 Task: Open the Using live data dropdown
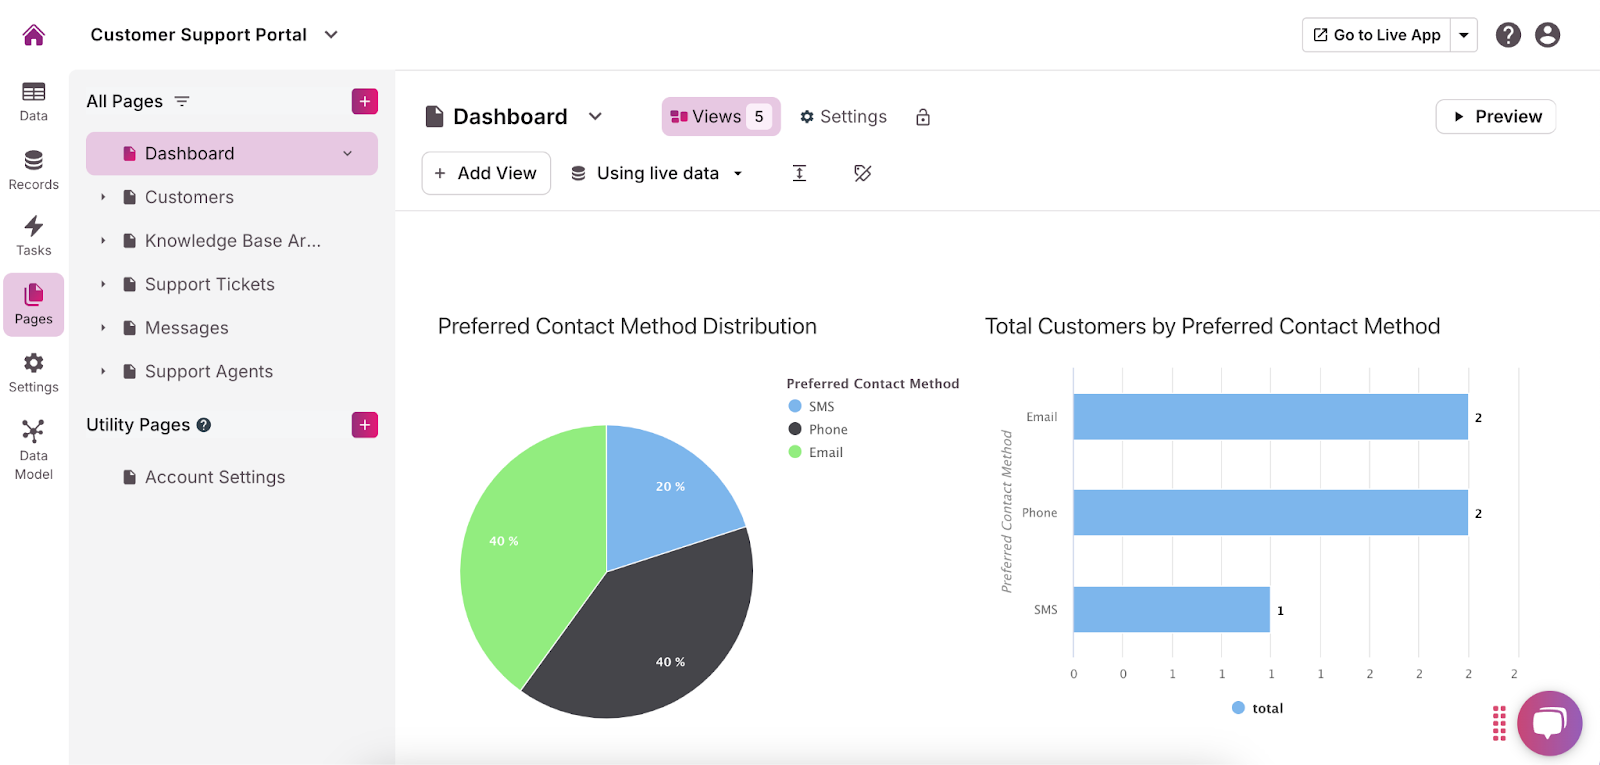tap(656, 173)
